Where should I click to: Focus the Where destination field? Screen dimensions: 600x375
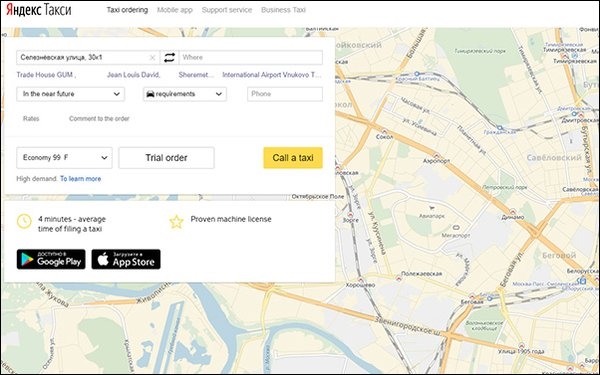[x=251, y=58]
